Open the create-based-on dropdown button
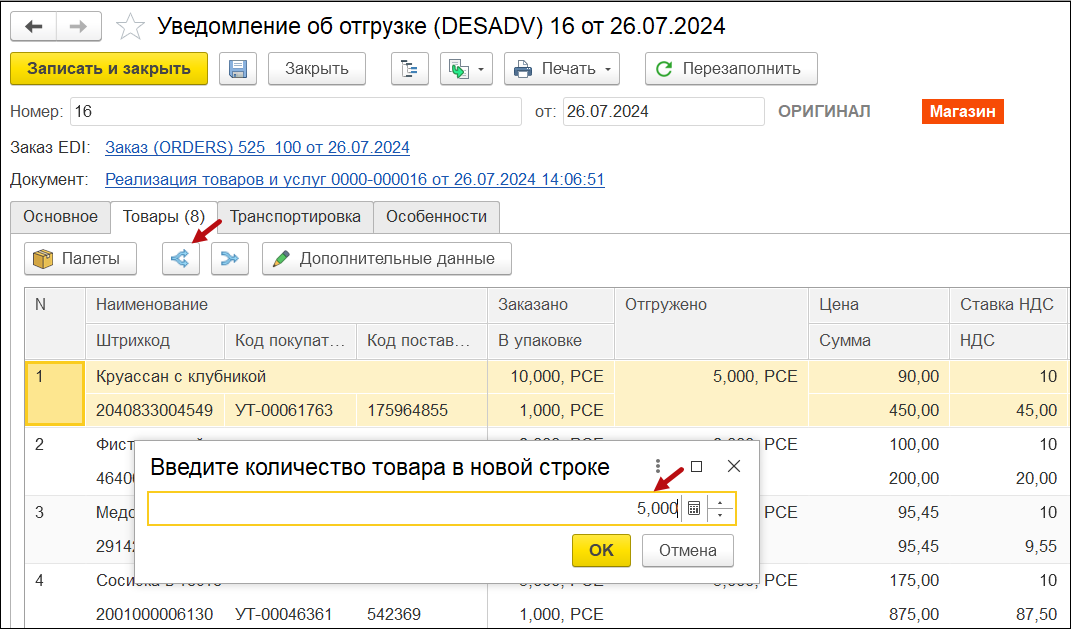This screenshot has width=1071, height=629. click(x=467, y=68)
